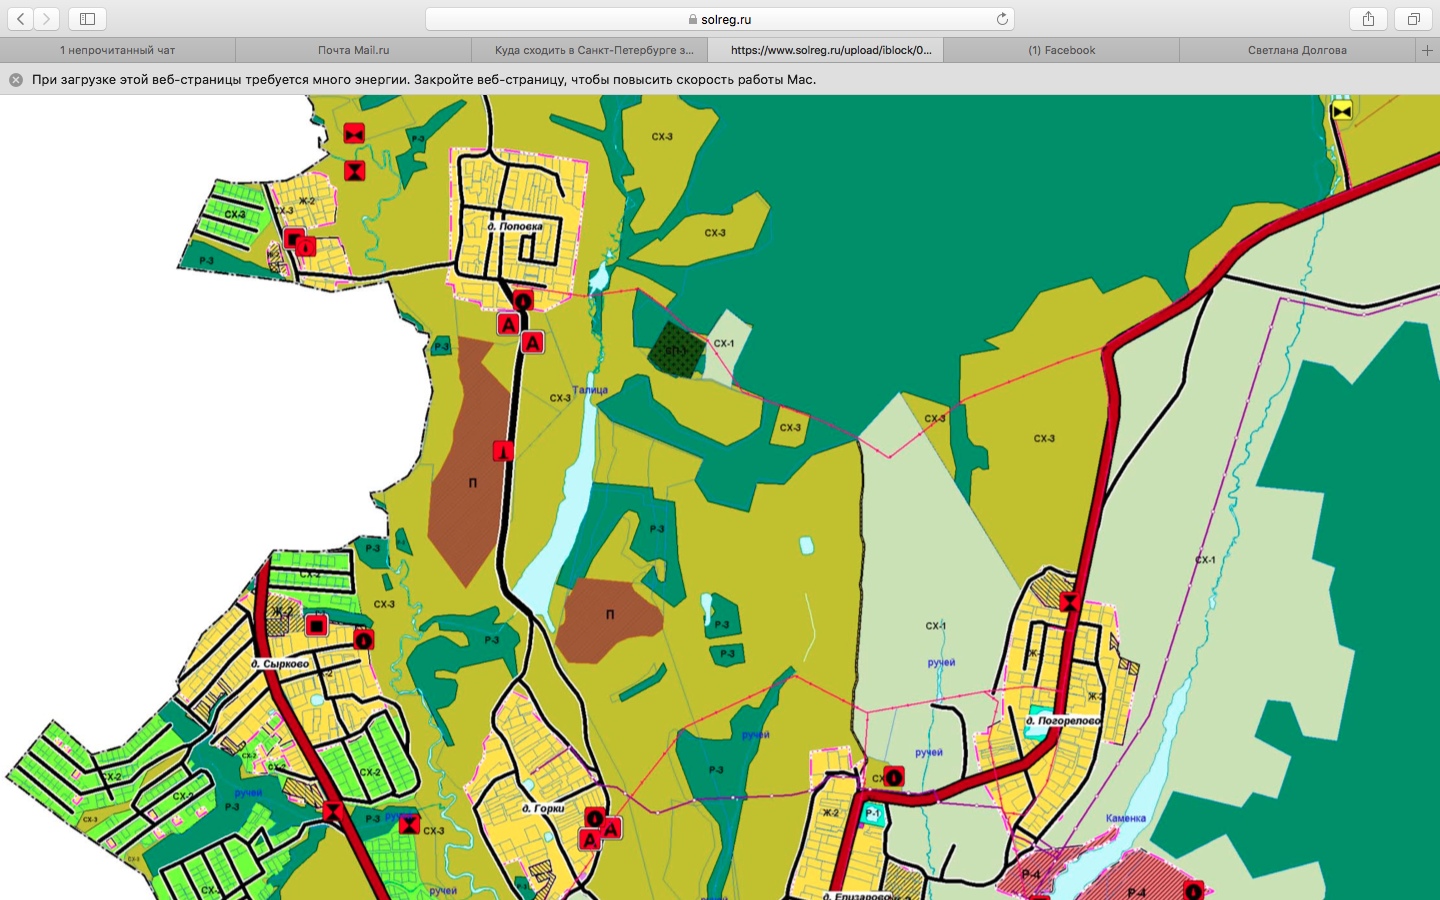
Task: Show the Safari sidebar
Action: [x=87, y=19]
